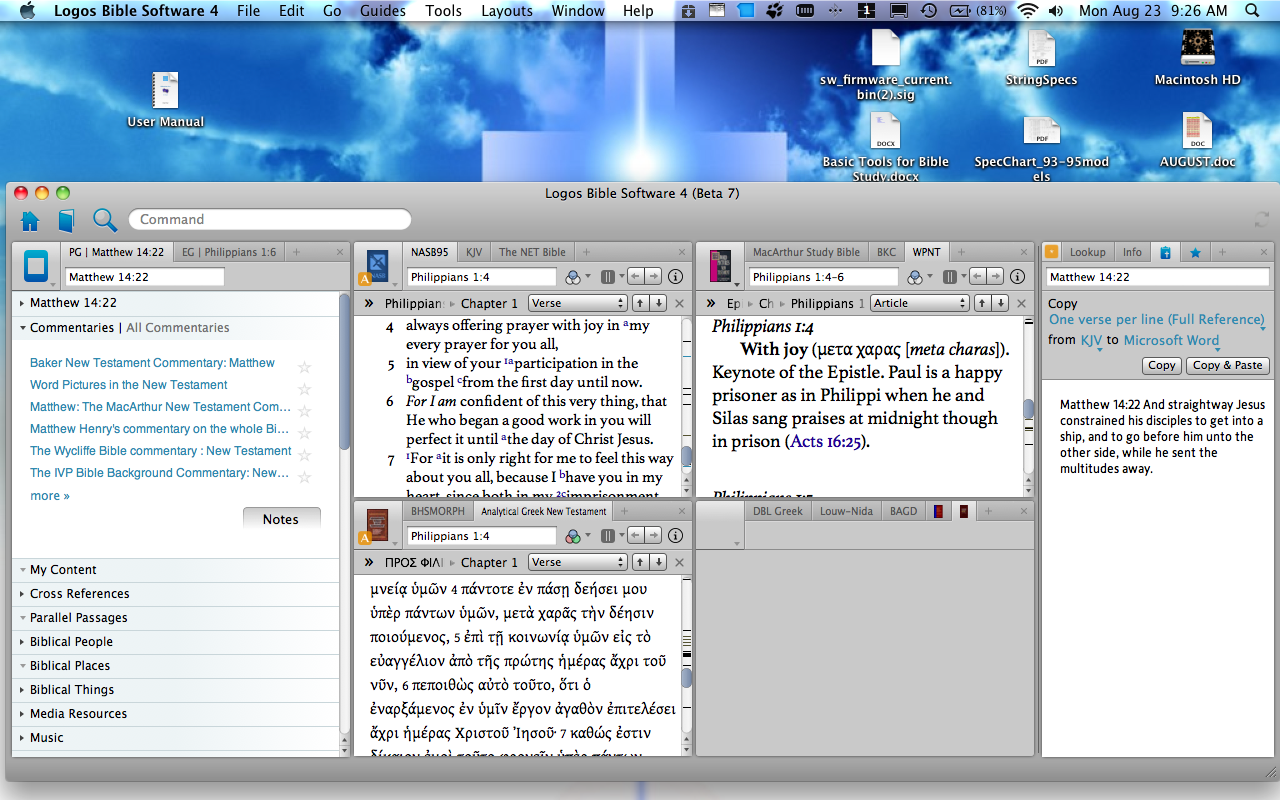Toggle favorite star for Wycliffe Bible commentary
Image resolution: width=1280 pixels, height=800 pixels.
(305, 454)
